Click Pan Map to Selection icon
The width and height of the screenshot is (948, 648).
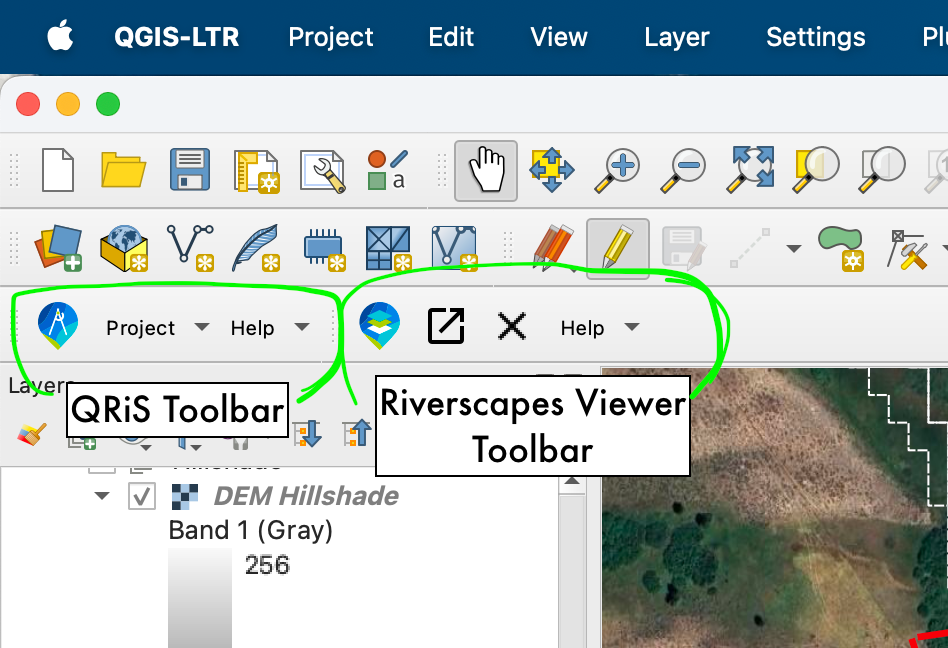(x=551, y=170)
